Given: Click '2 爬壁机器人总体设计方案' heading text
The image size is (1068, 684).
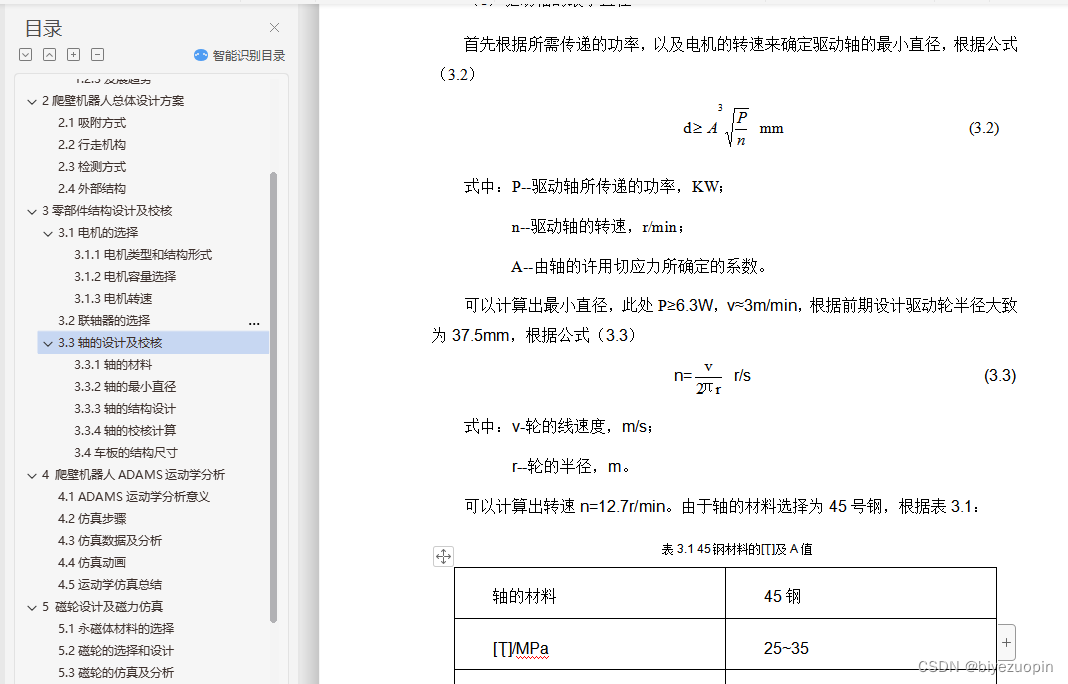Looking at the screenshot, I should 113,101.
